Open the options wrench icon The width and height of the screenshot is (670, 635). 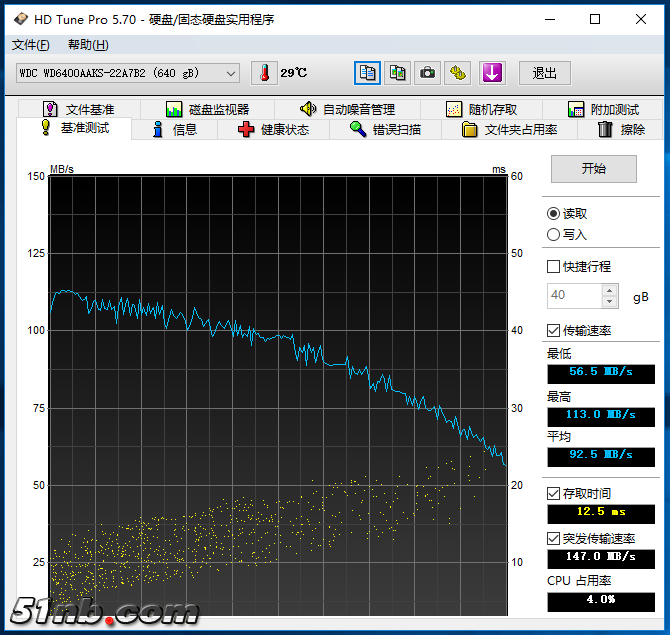(x=458, y=73)
